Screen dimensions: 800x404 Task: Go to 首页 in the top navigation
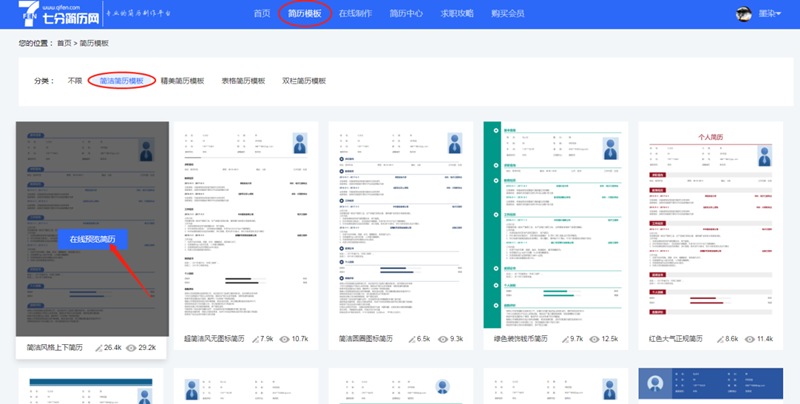coord(262,13)
